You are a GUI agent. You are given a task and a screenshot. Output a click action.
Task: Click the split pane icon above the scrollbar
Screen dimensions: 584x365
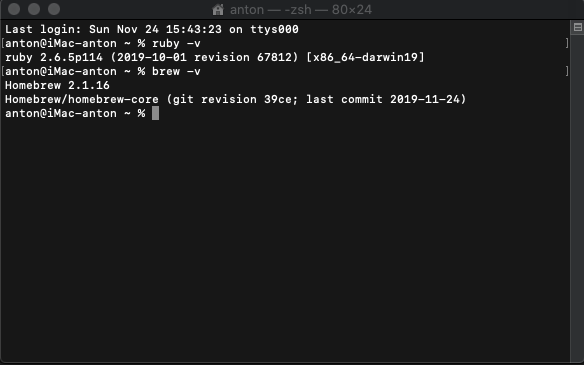(577, 27)
